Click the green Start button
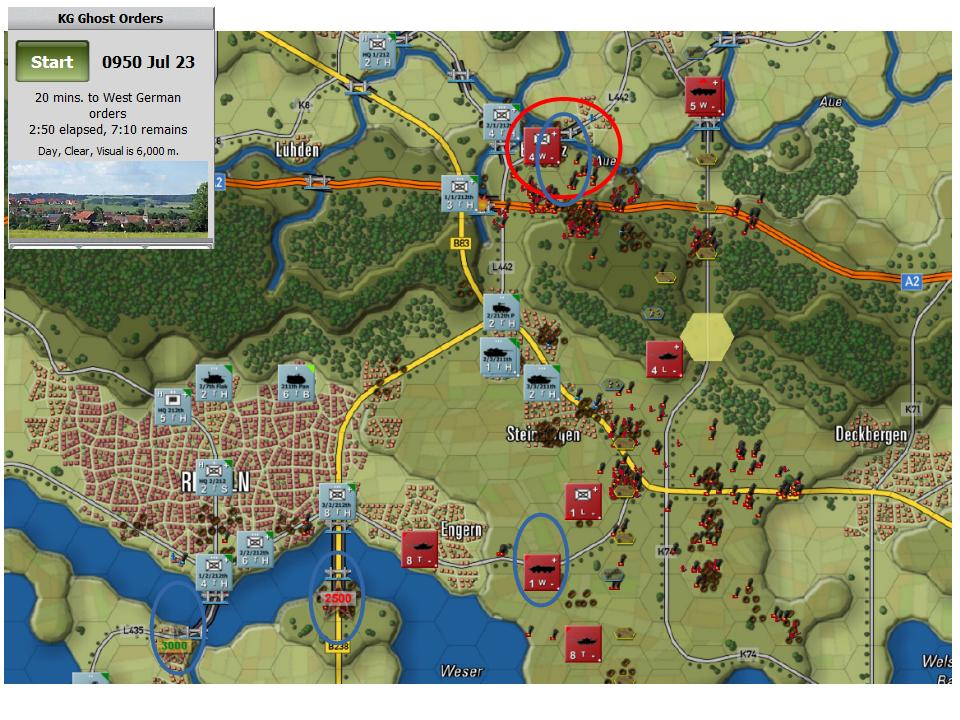Screen dimensions: 960x720 pyautogui.click(x=52, y=61)
